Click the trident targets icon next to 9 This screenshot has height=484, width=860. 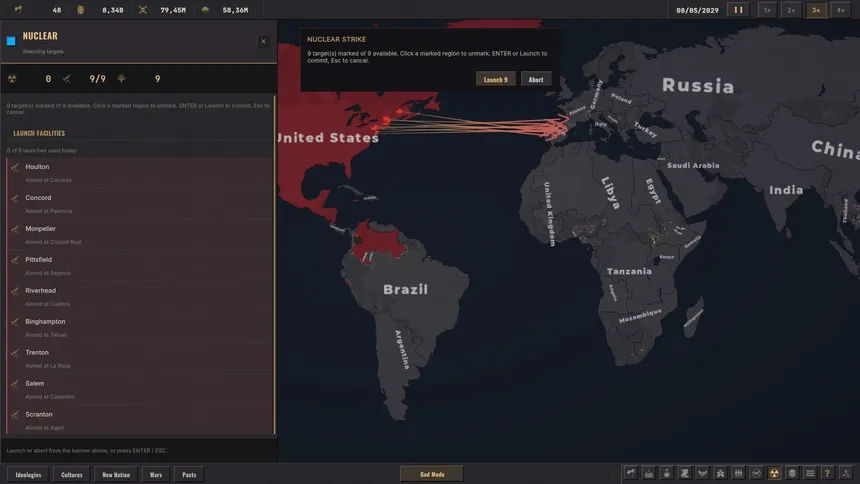121,78
